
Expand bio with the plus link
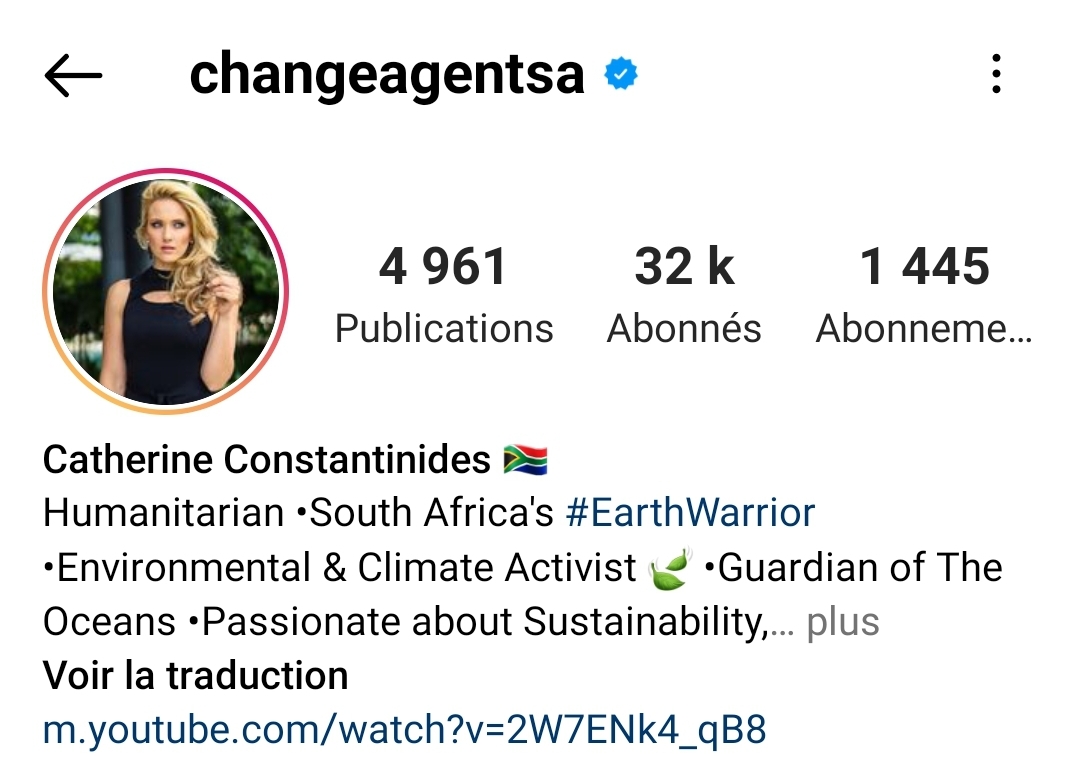pos(842,622)
